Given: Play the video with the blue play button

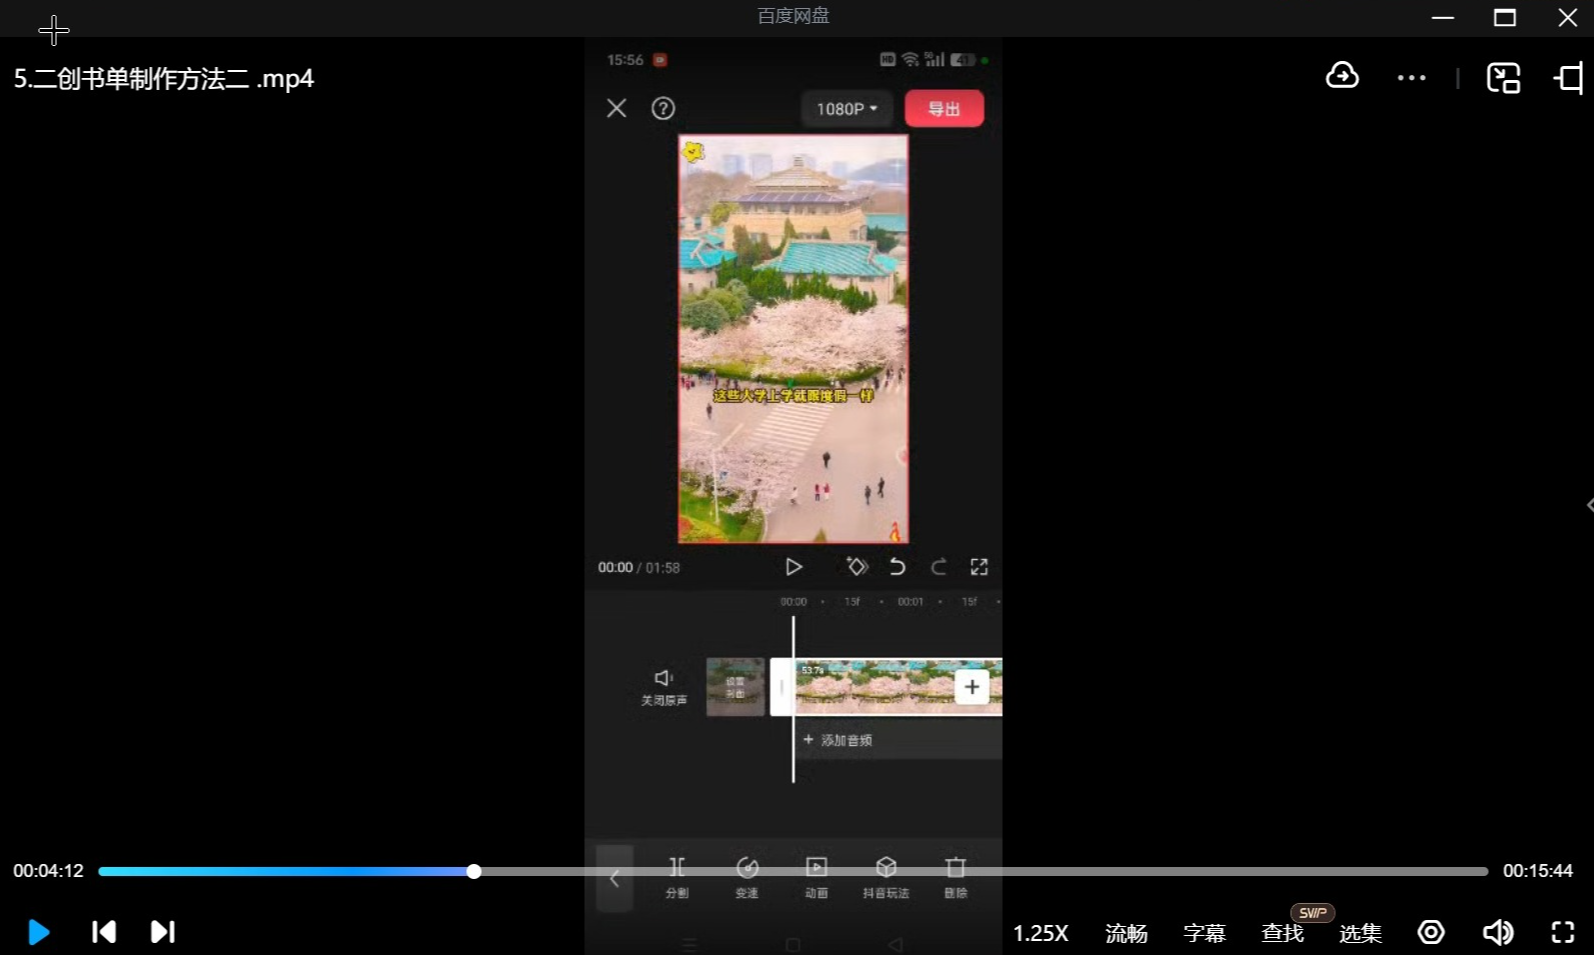Looking at the screenshot, I should tap(39, 932).
